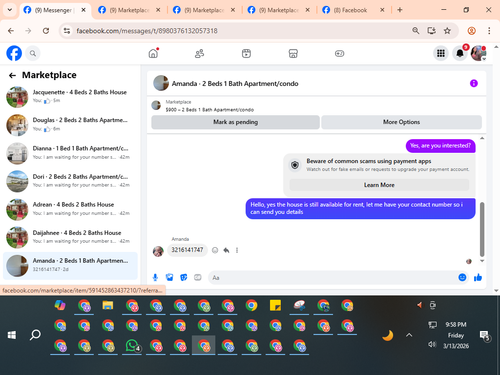
Task: Open the Marketplace storefront icon in navigation
Action: pos(293,53)
